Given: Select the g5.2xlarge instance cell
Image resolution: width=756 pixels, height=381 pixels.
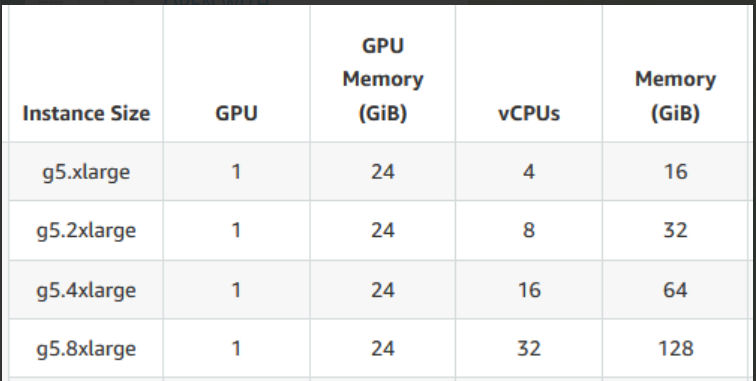Looking at the screenshot, I should point(86,231).
